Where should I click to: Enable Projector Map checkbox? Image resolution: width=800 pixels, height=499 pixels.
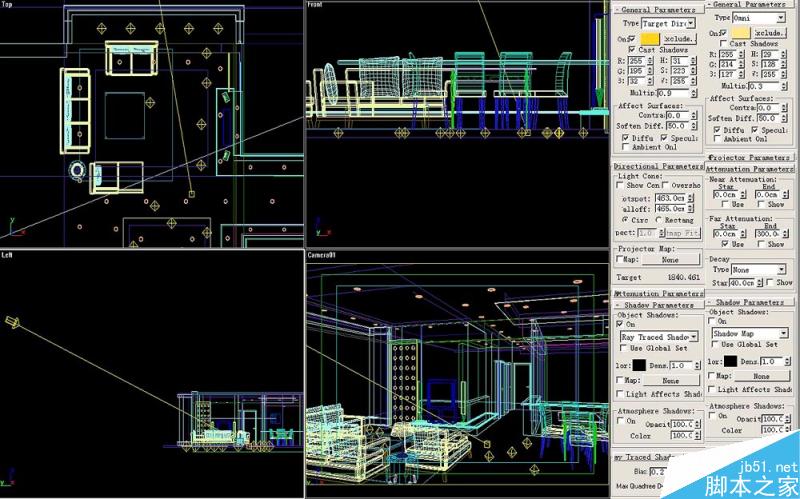tap(619, 259)
